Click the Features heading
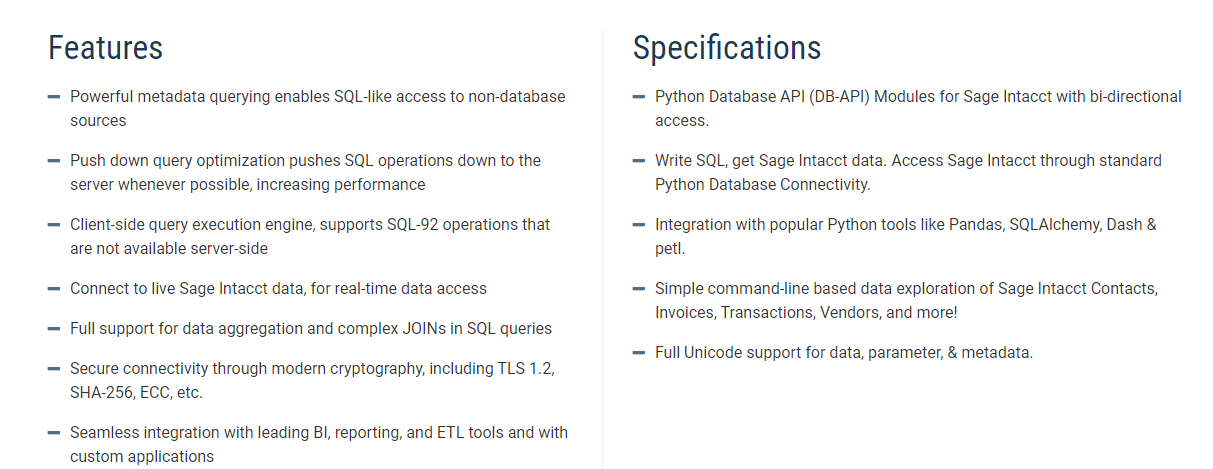This screenshot has height=469, width=1213. [105, 48]
